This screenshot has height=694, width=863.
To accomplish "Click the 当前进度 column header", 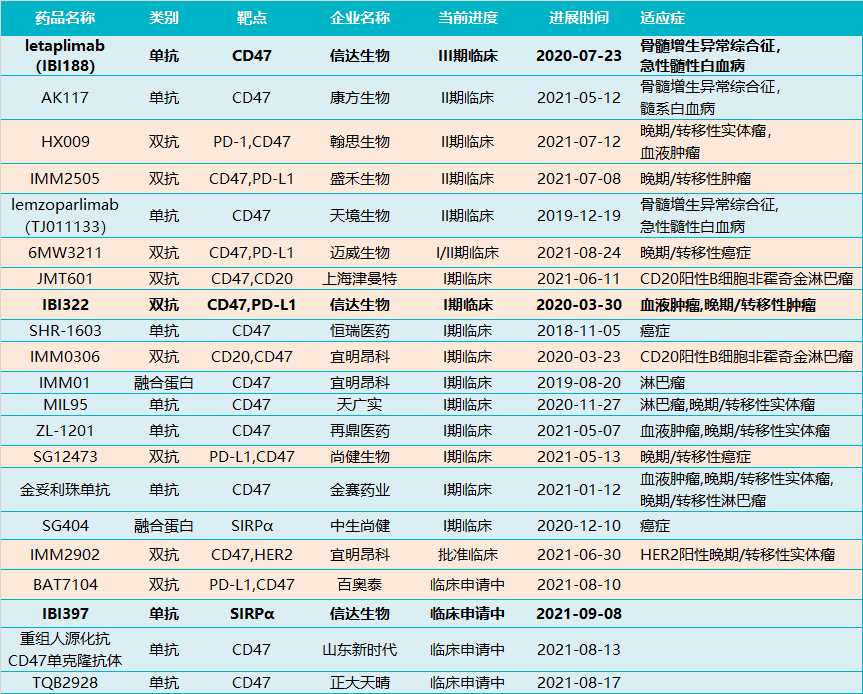I will pos(467,18).
